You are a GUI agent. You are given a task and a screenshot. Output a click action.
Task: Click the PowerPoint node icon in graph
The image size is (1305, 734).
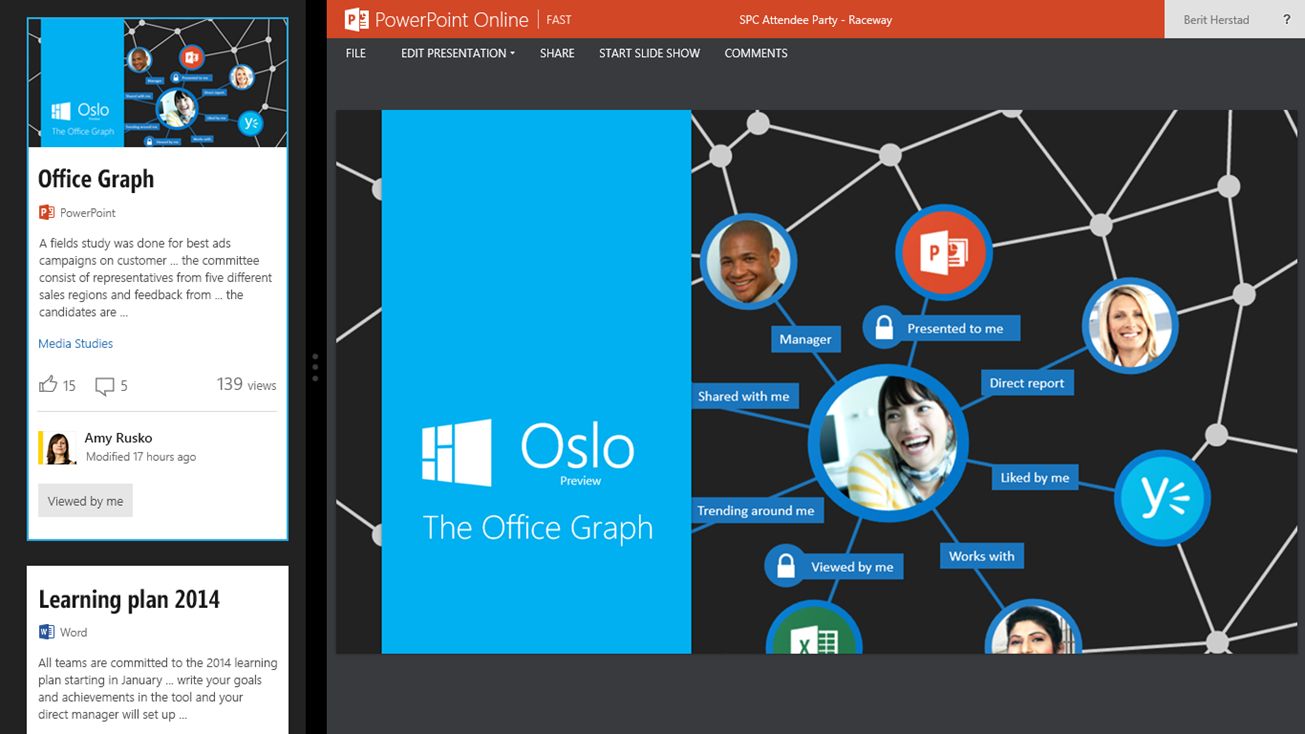[943, 253]
